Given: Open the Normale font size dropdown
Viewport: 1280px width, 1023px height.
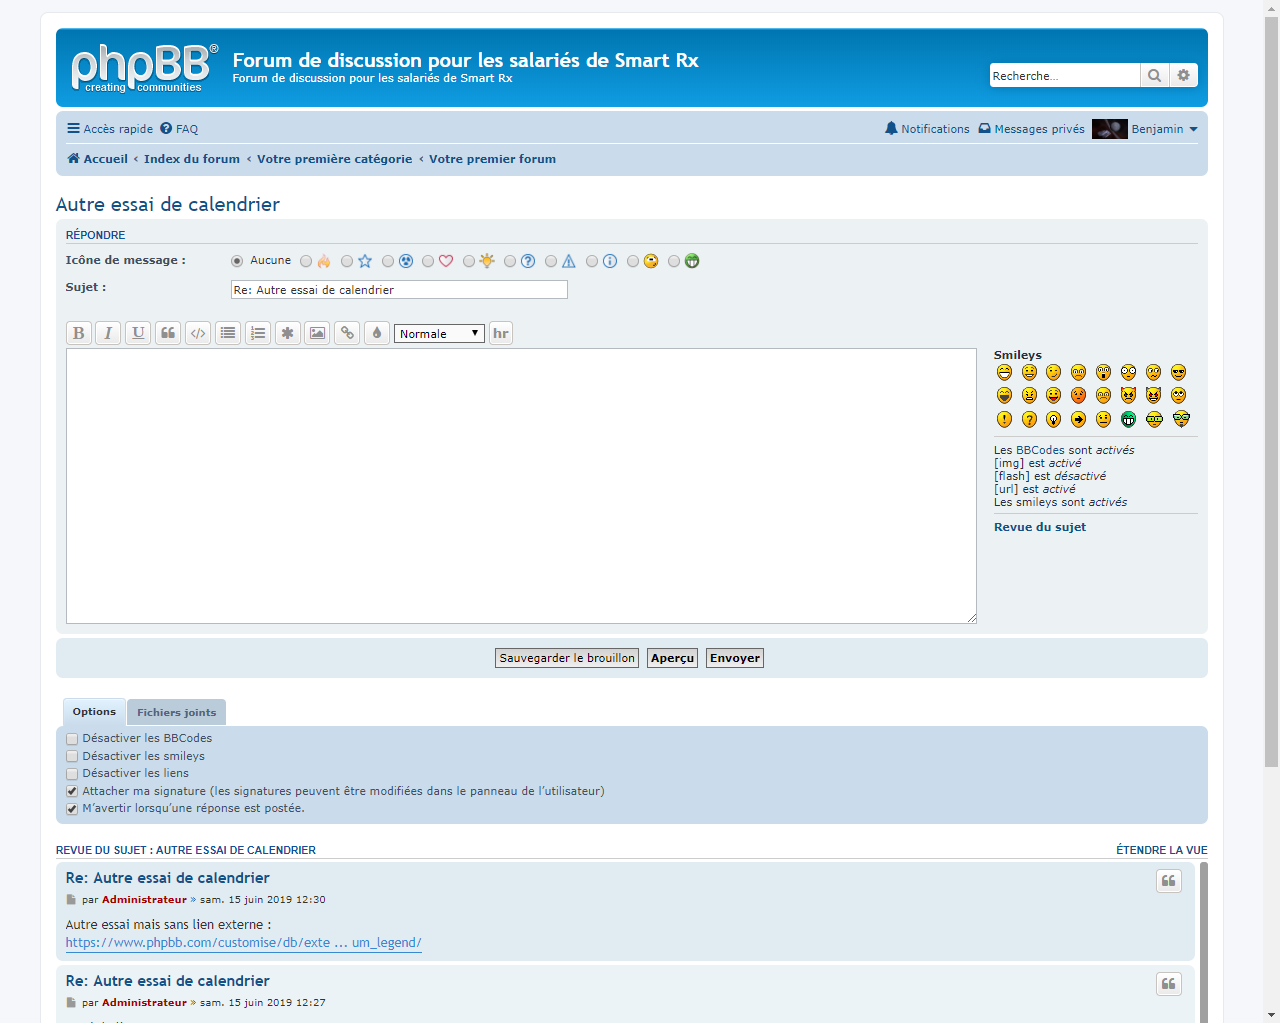Looking at the screenshot, I should (x=439, y=334).
